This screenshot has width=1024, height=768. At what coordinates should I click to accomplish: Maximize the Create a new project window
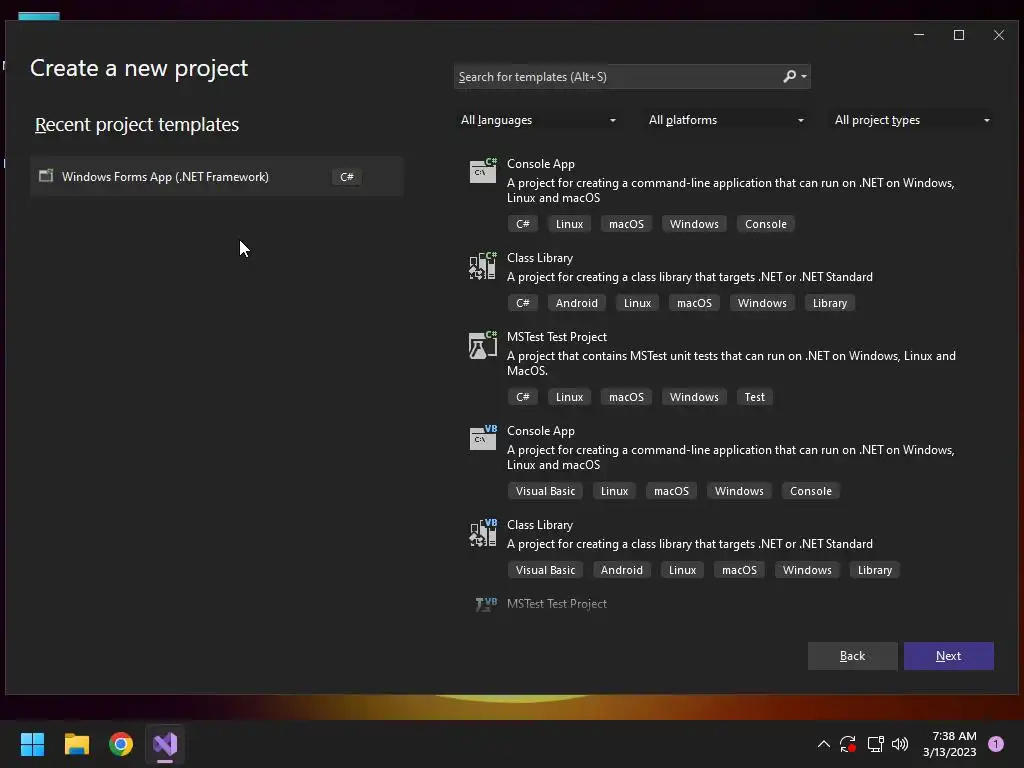(x=959, y=35)
